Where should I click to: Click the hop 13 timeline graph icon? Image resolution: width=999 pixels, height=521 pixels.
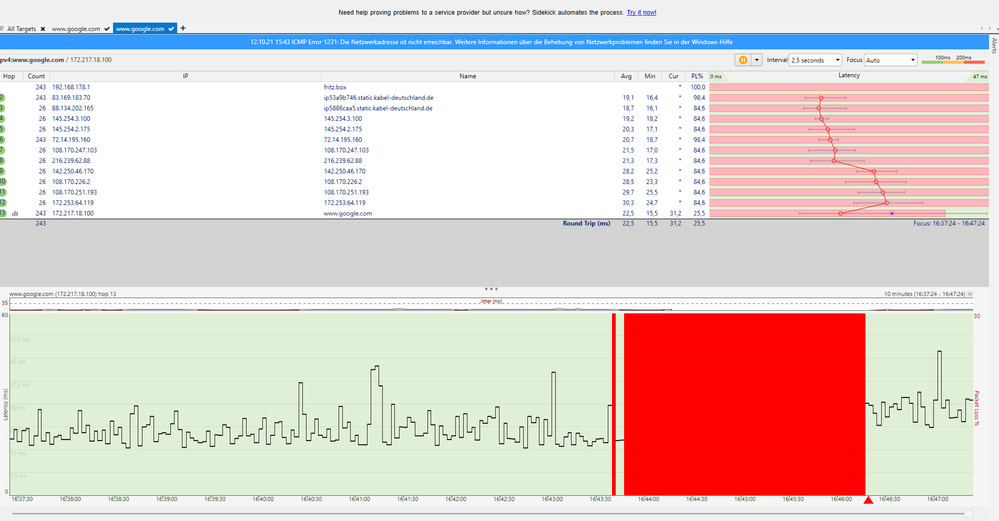[x=14, y=213]
